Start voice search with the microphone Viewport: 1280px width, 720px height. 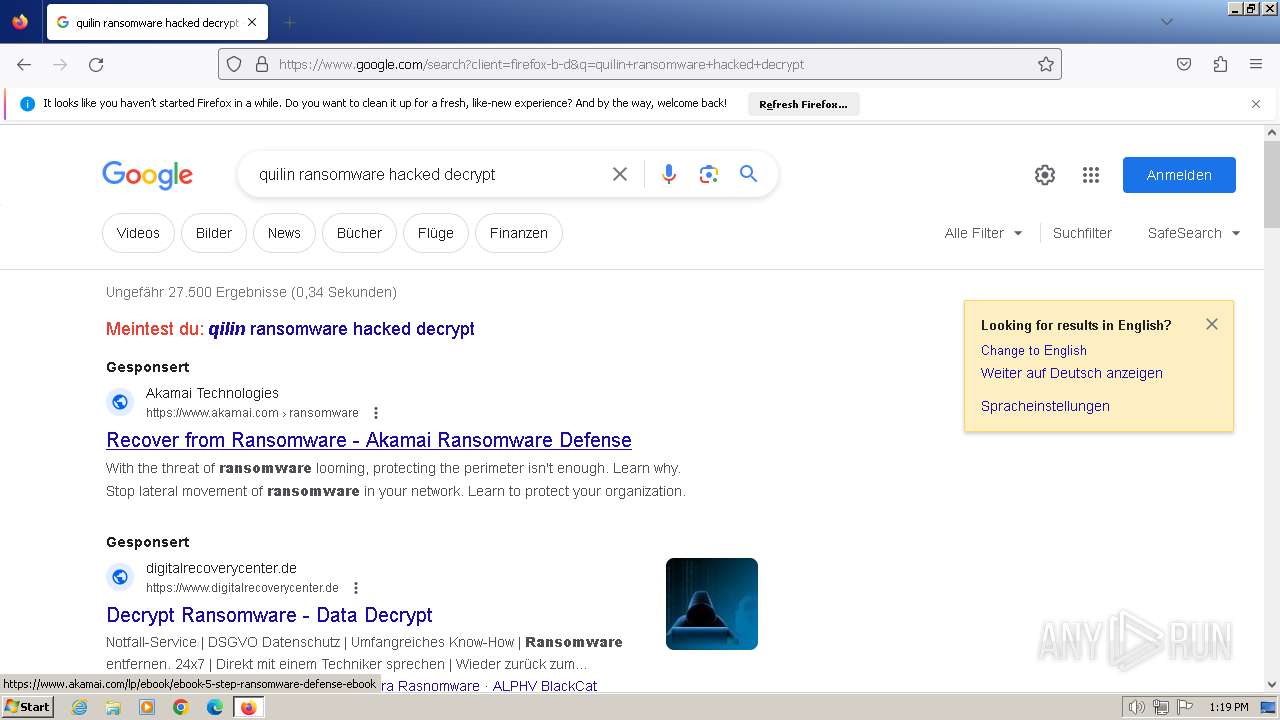click(669, 174)
